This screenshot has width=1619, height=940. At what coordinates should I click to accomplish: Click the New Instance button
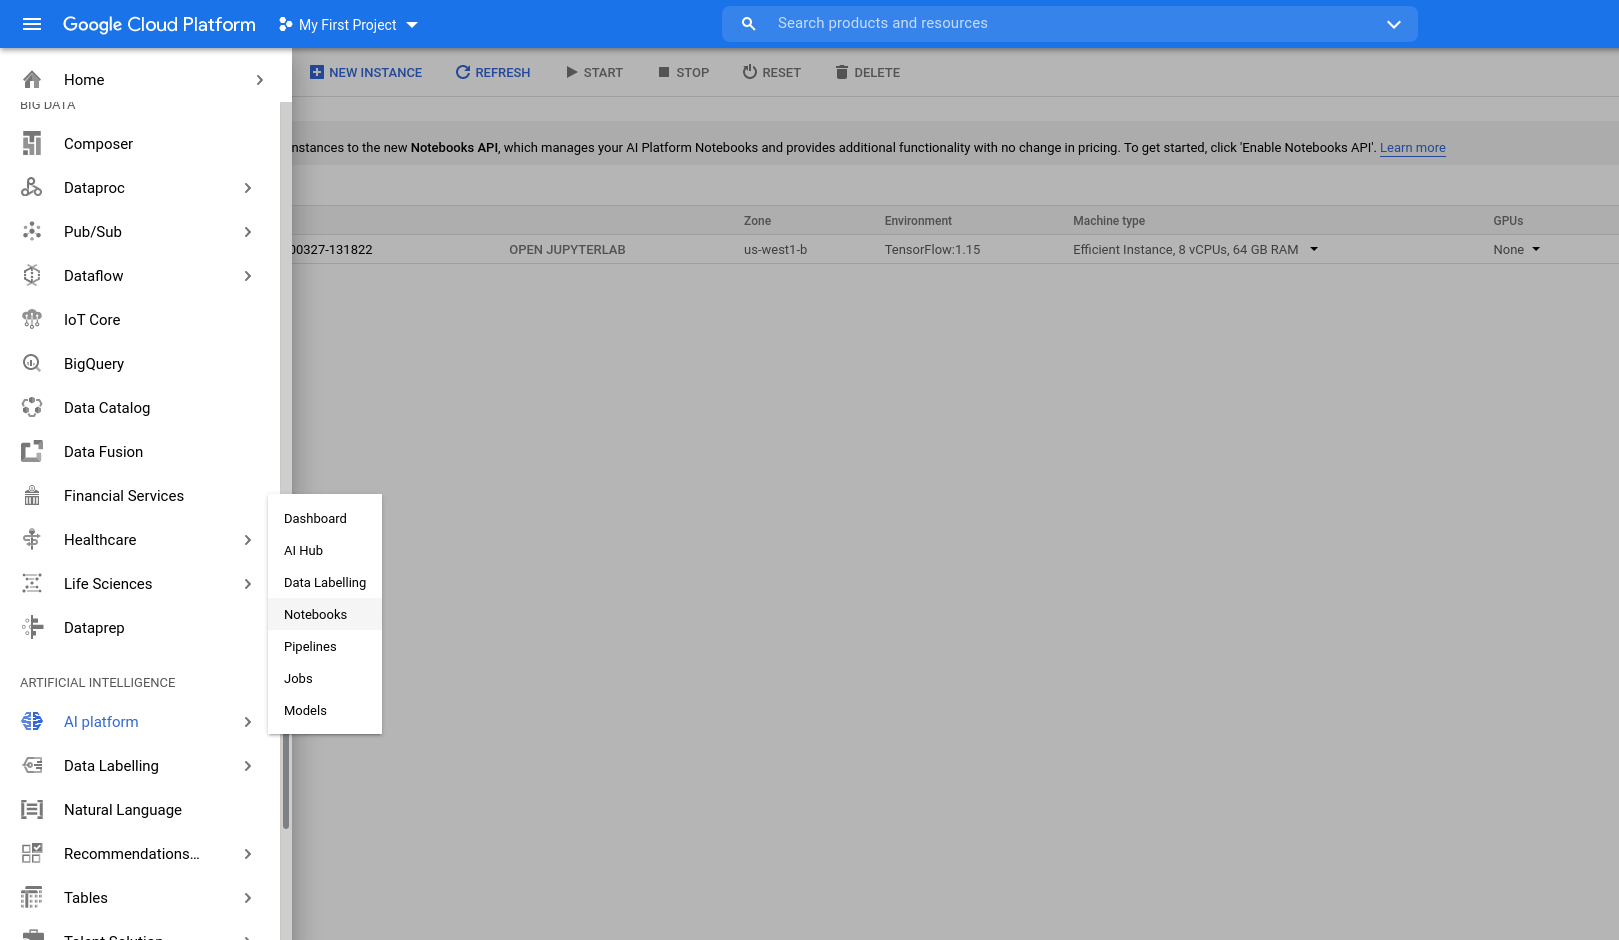(366, 72)
